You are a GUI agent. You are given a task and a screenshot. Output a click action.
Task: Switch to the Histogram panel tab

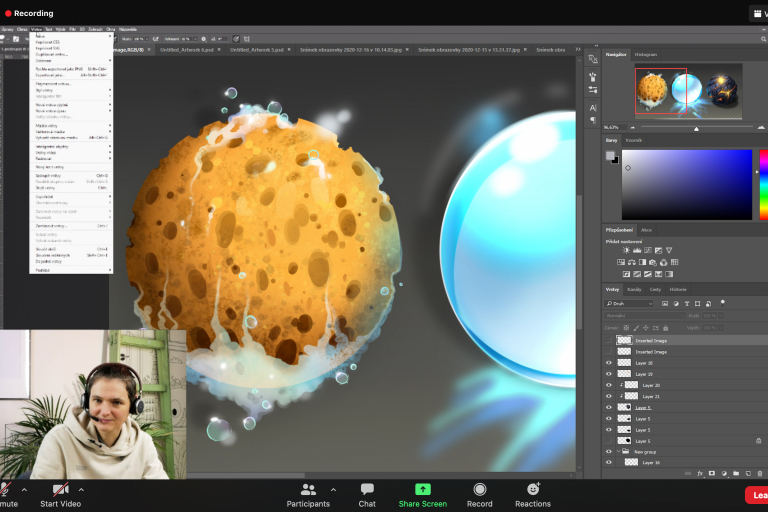tap(646, 54)
